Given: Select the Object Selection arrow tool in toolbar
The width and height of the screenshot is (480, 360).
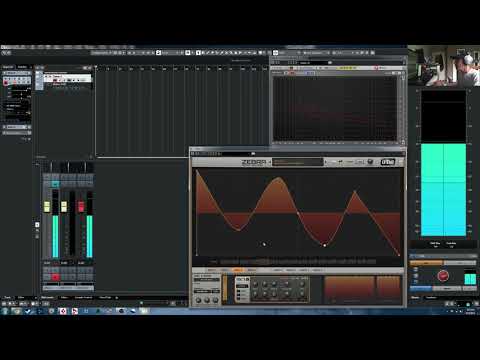Looking at the screenshot, I should coord(199,53).
